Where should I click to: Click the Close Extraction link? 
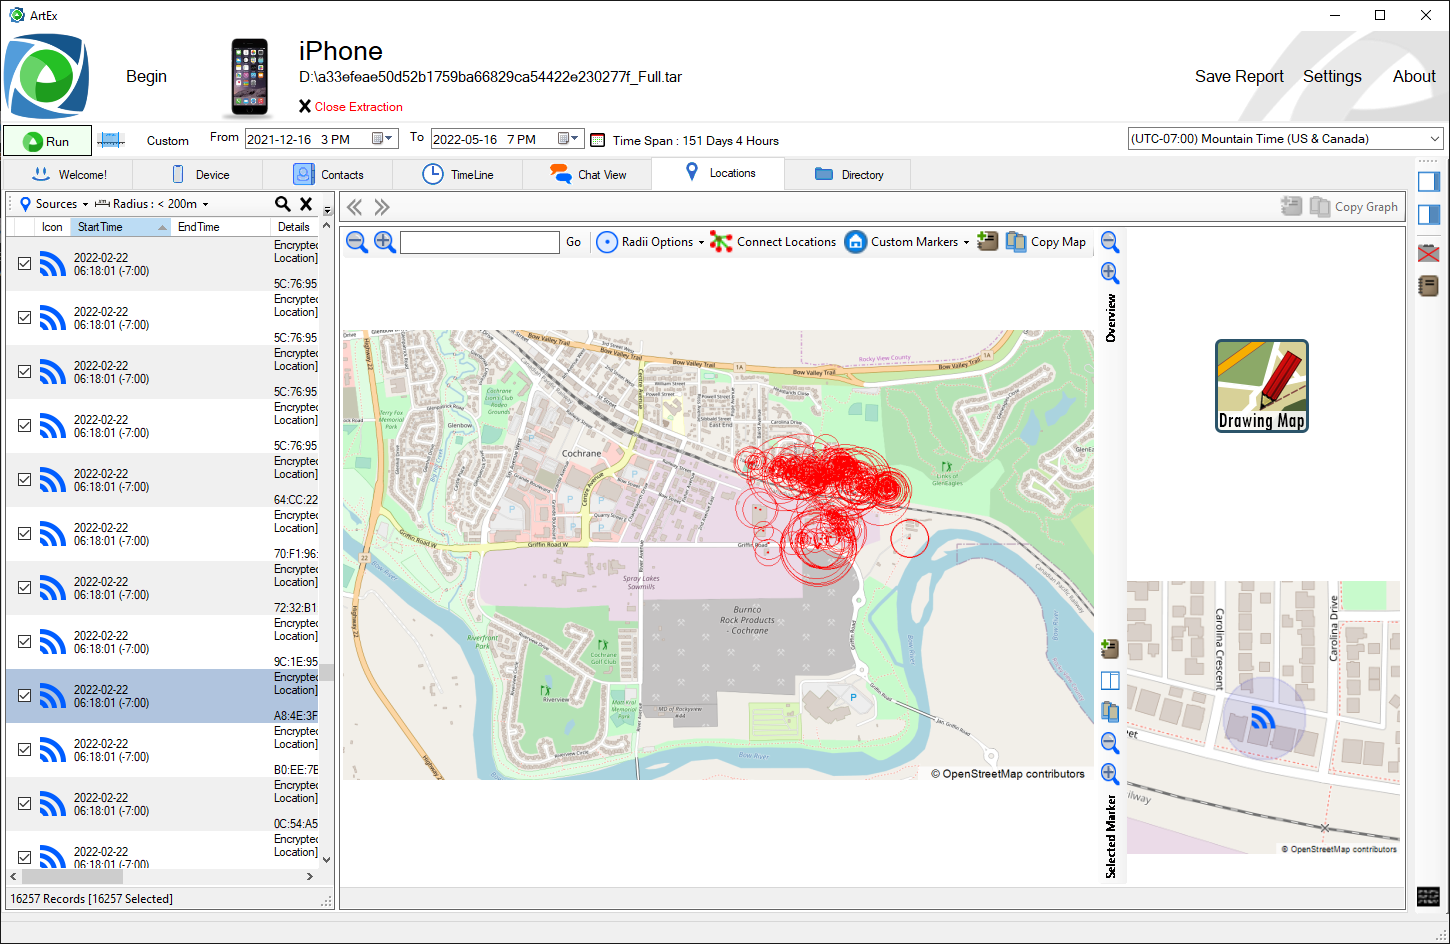[351, 107]
